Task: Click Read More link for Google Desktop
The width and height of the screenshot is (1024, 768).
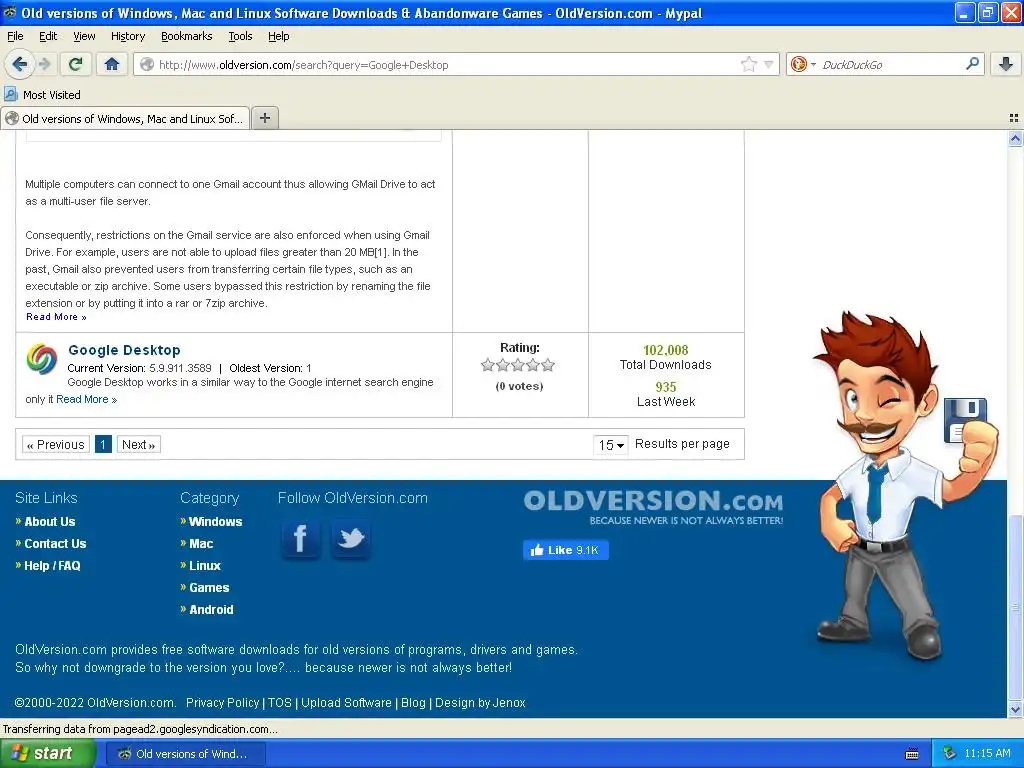Action: pyautogui.click(x=86, y=399)
